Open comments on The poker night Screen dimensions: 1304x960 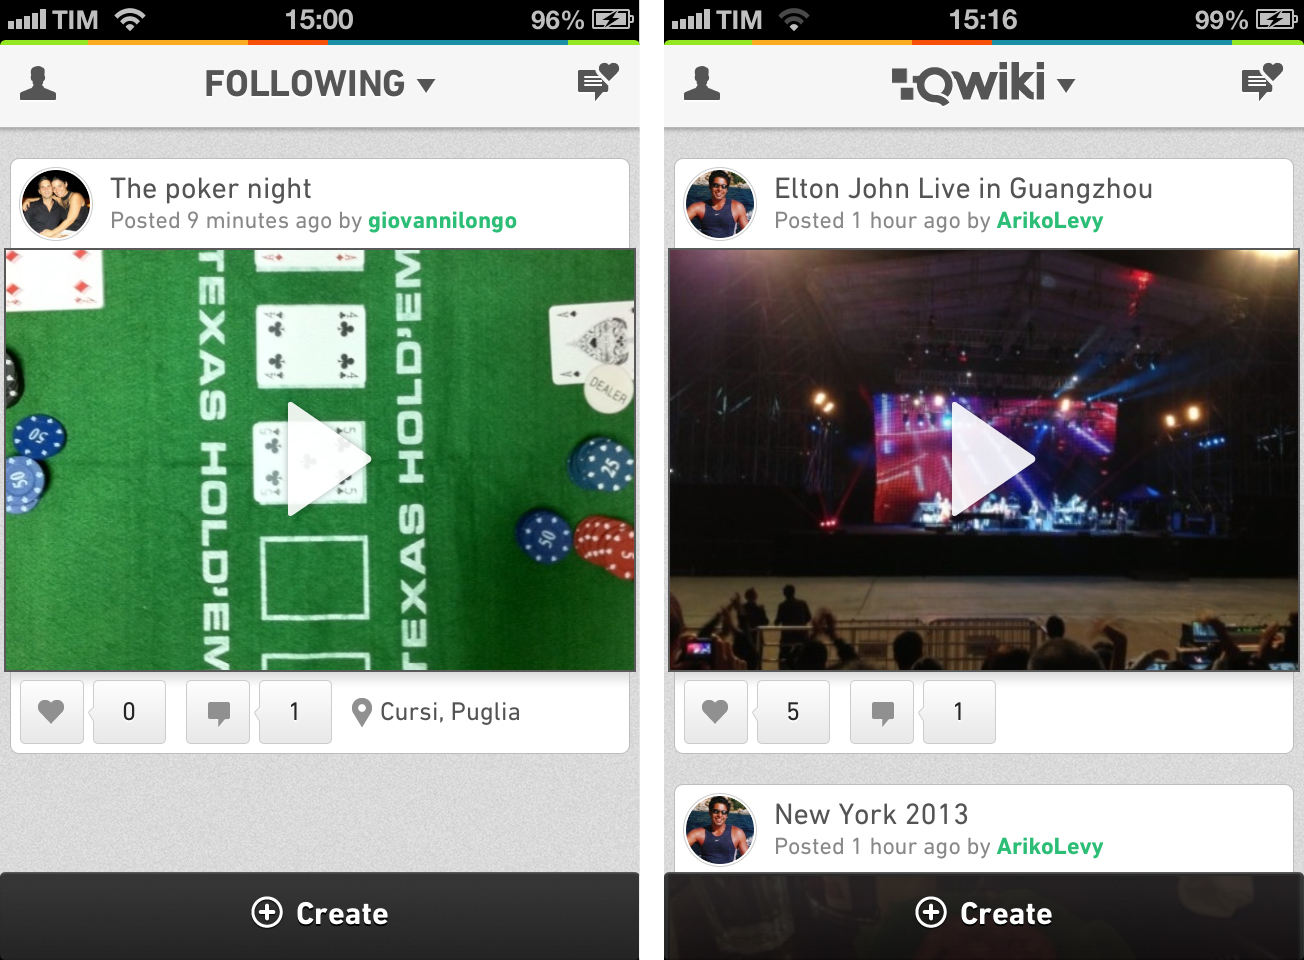pyautogui.click(x=218, y=712)
